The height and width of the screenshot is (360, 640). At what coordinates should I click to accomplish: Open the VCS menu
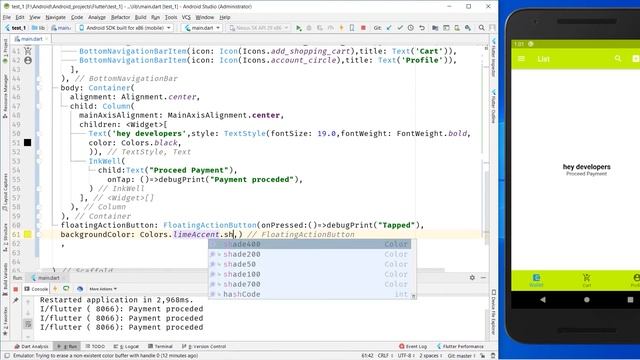pos(186,17)
